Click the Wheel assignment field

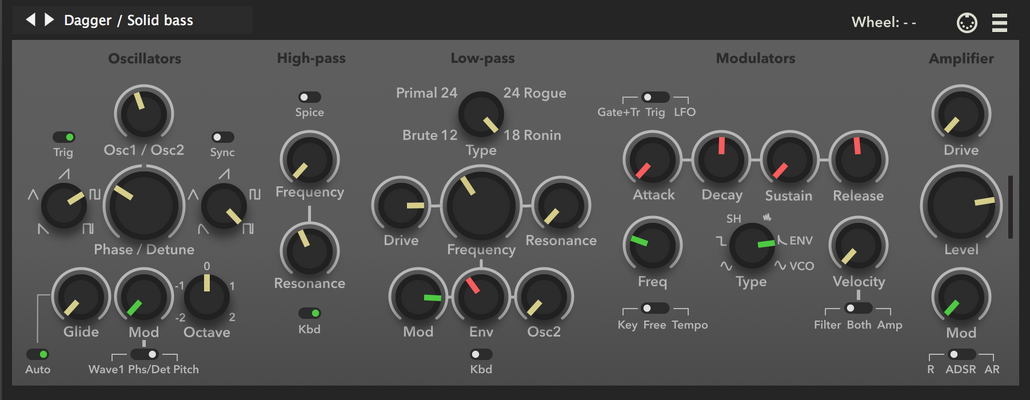(x=884, y=23)
